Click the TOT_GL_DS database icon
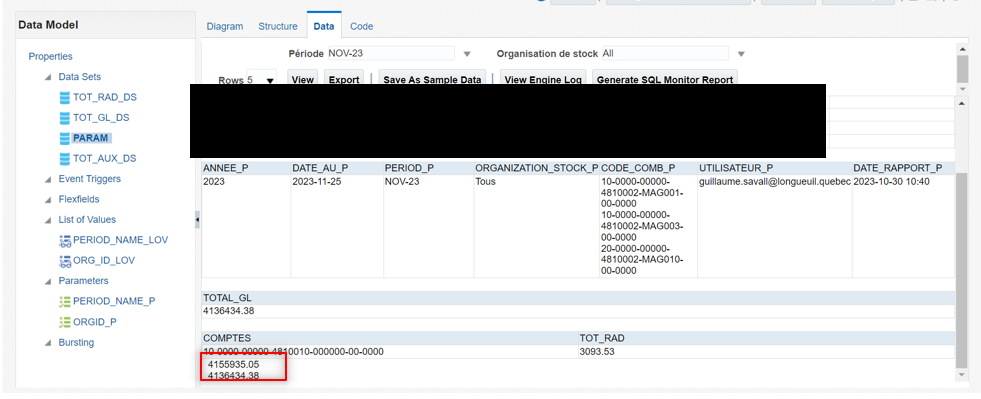This screenshot has height=399, width=981. 64,118
